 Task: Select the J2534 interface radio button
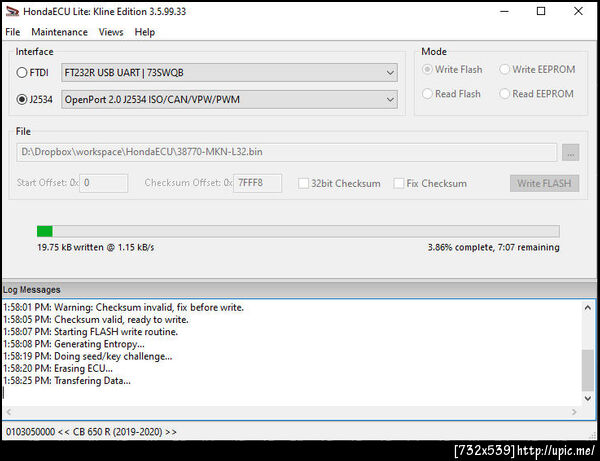(22, 99)
